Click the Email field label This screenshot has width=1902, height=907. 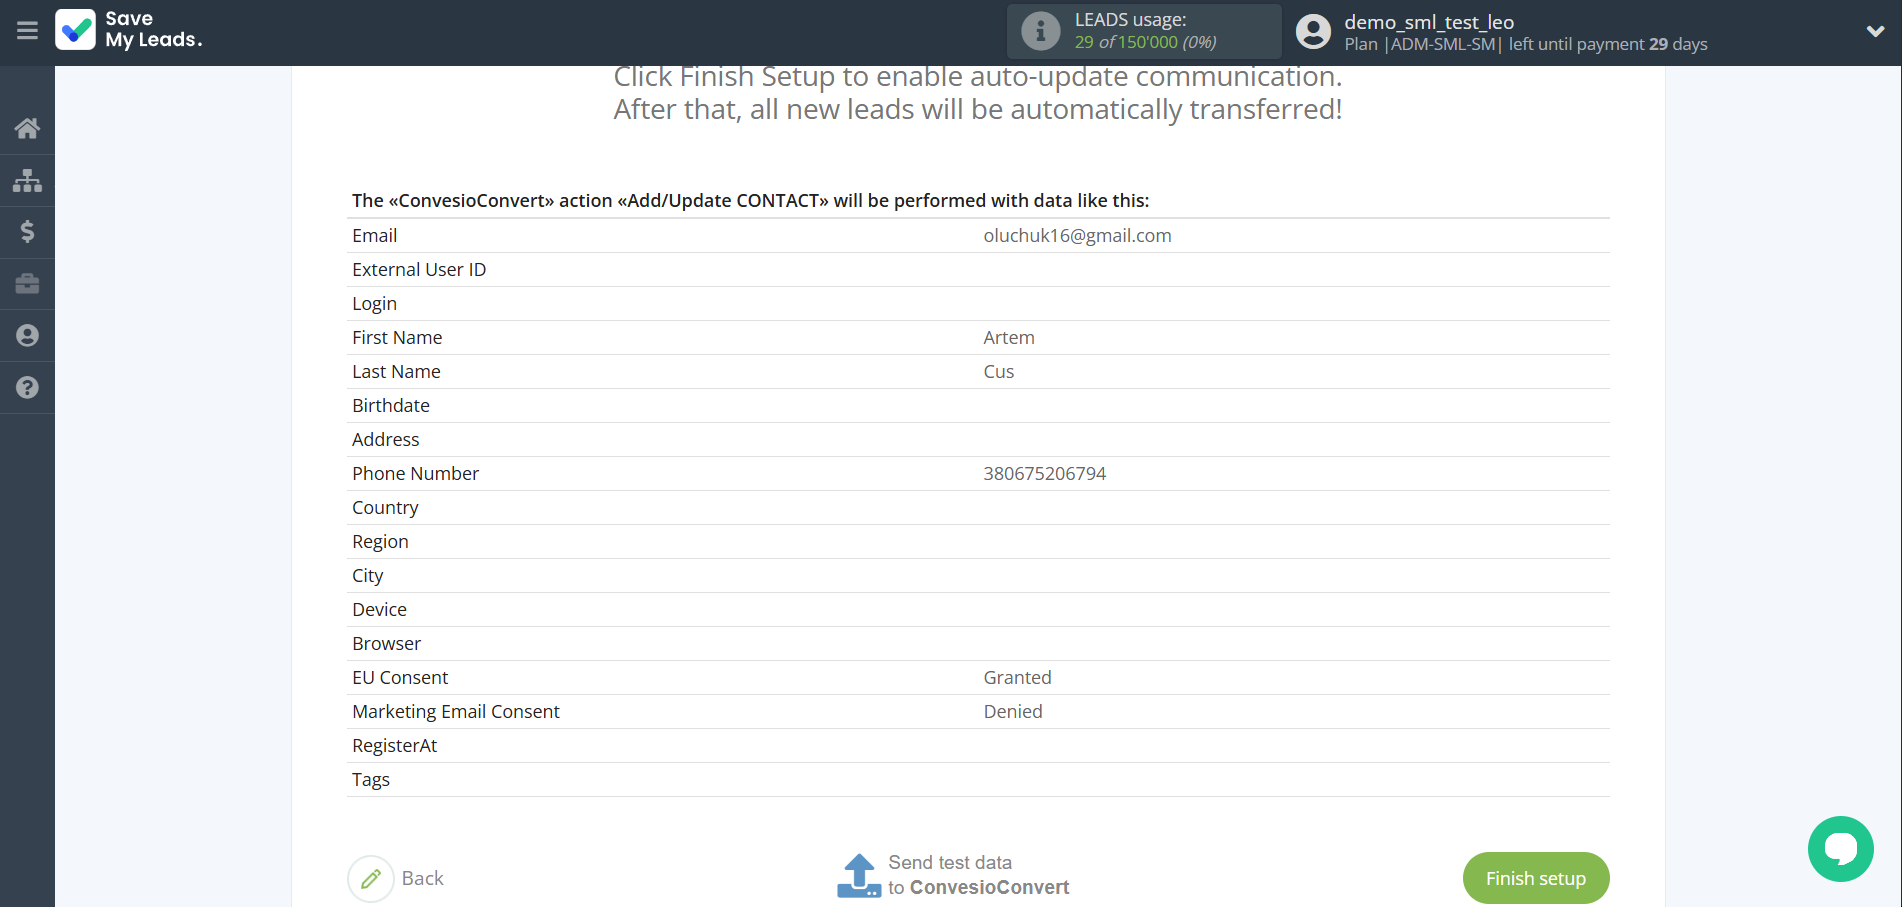[x=374, y=235]
